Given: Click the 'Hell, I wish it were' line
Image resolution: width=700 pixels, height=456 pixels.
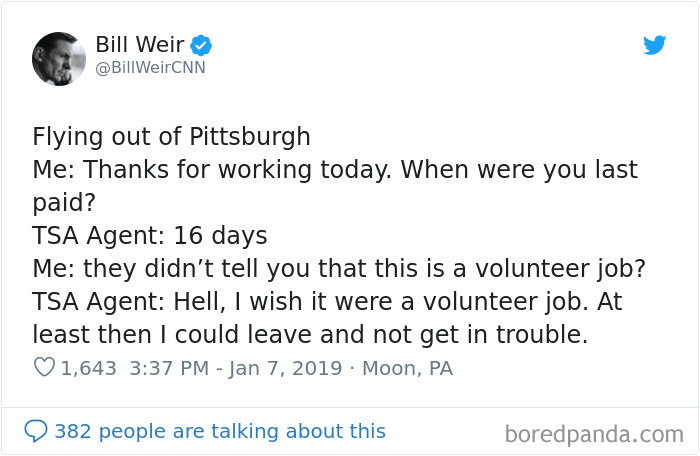Looking at the screenshot, I should (x=327, y=301).
